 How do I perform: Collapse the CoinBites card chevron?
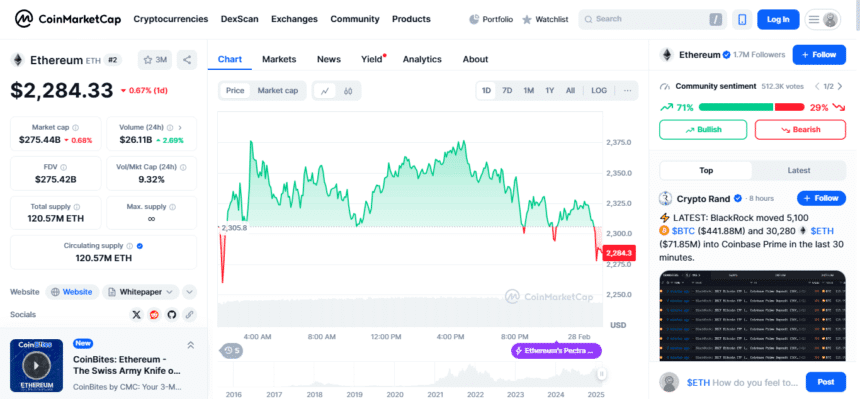tap(190, 345)
